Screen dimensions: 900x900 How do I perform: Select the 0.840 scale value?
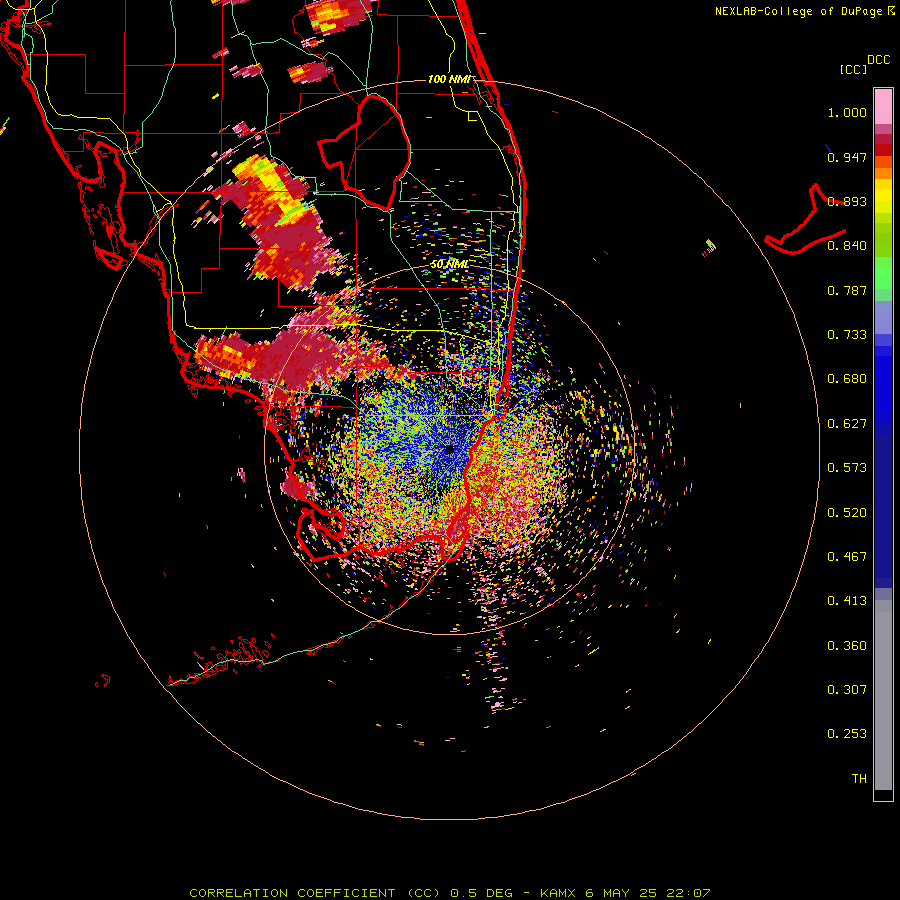coord(847,246)
